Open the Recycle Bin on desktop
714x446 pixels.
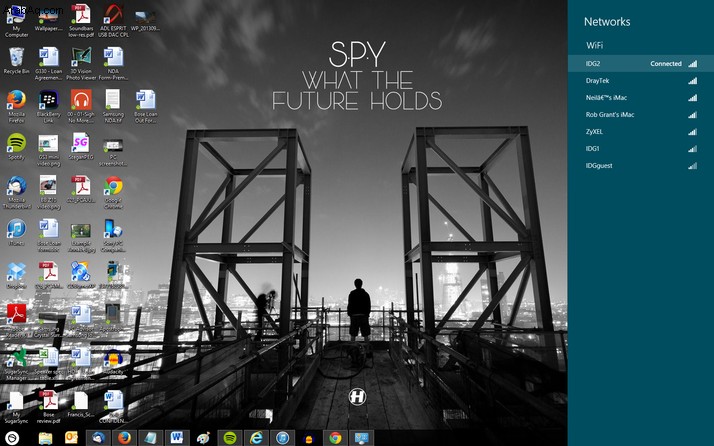point(16,61)
